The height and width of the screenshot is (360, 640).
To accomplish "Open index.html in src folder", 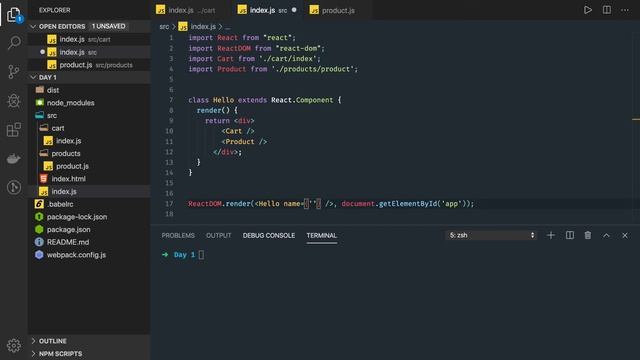I will [89, 179].
